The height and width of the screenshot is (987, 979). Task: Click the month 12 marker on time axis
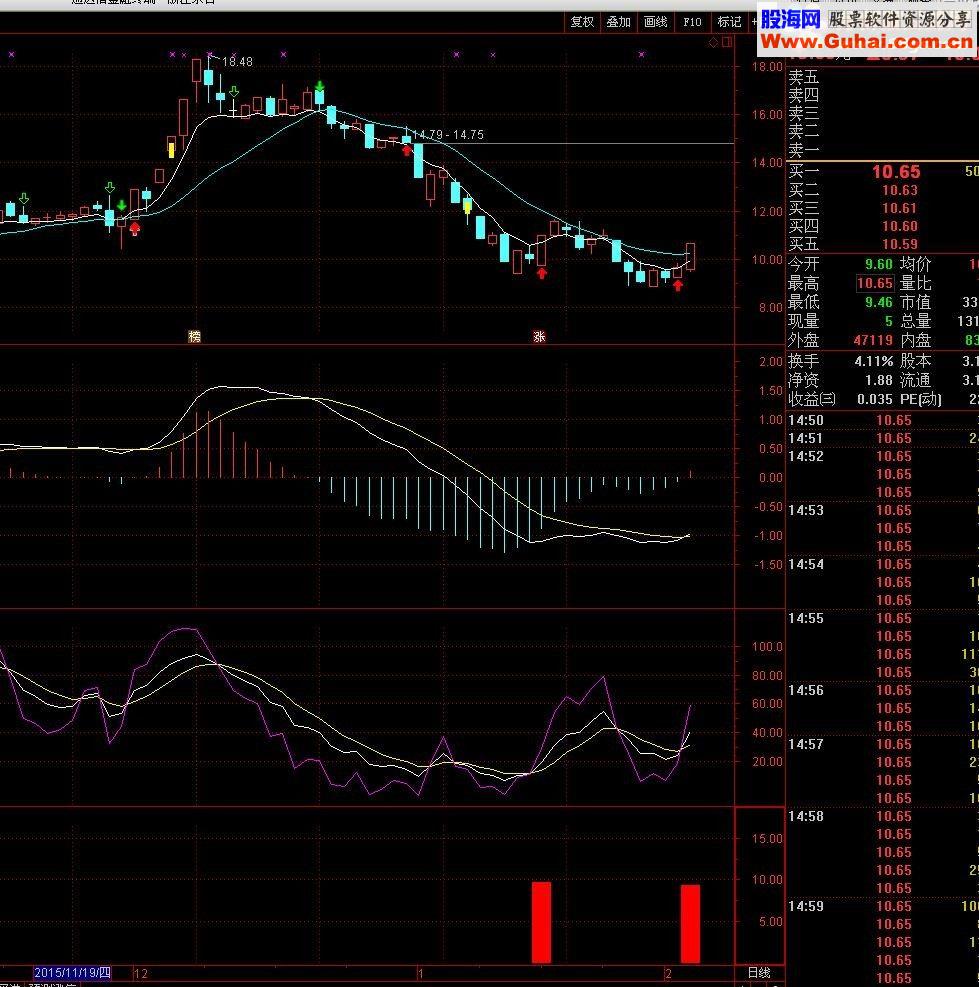[x=141, y=973]
